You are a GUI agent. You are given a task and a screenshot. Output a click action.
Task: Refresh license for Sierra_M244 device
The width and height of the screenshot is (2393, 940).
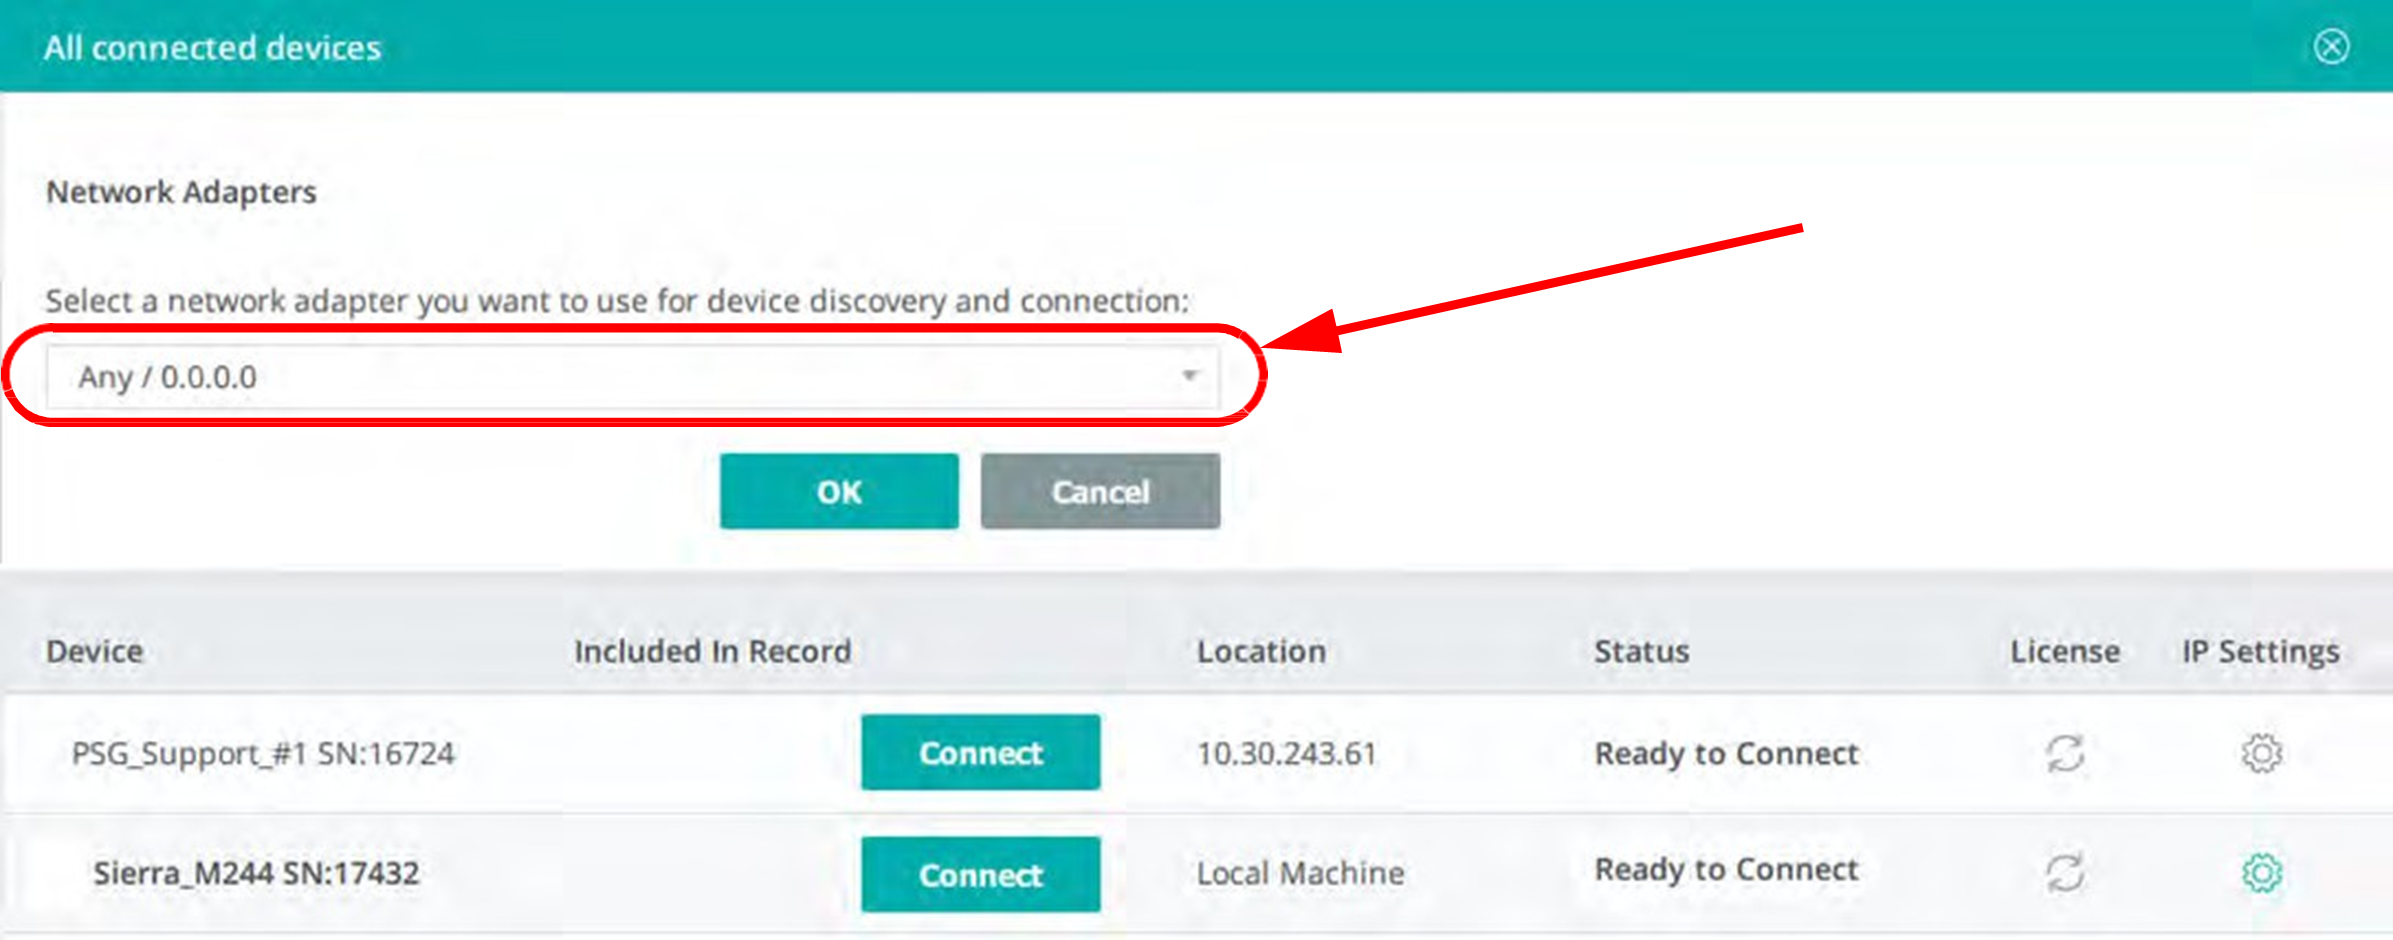pyautogui.click(x=2065, y=873)
